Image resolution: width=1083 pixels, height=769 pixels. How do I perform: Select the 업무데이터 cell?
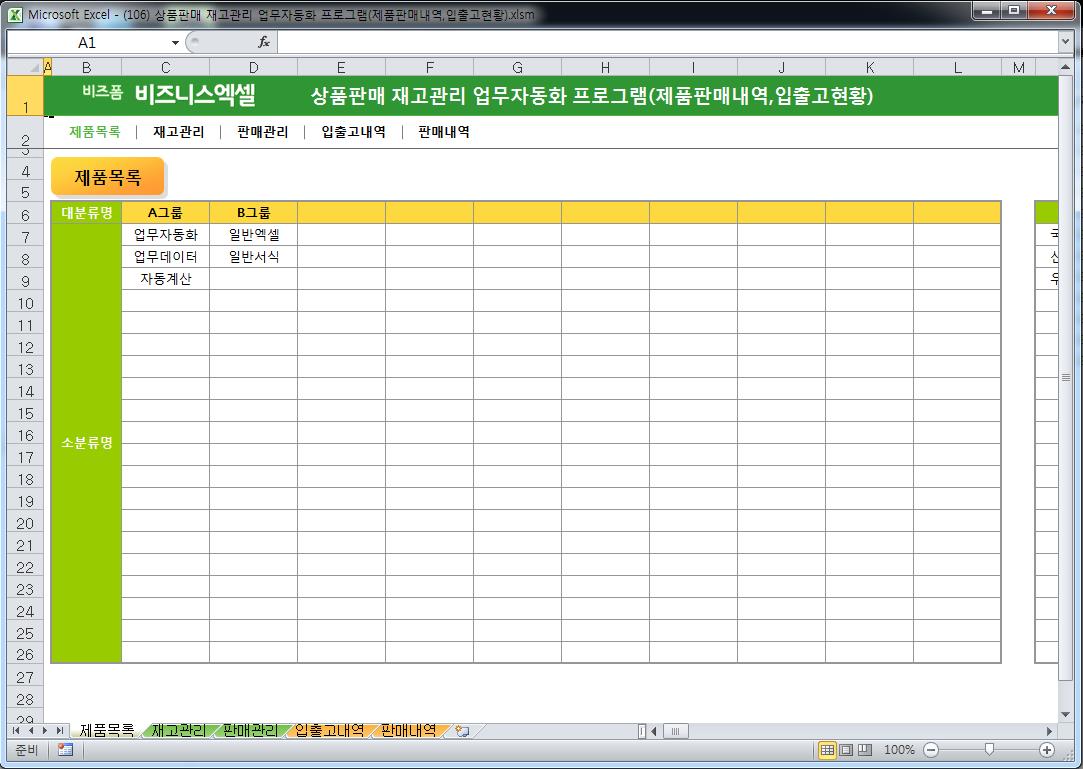(x=166, y=257)
